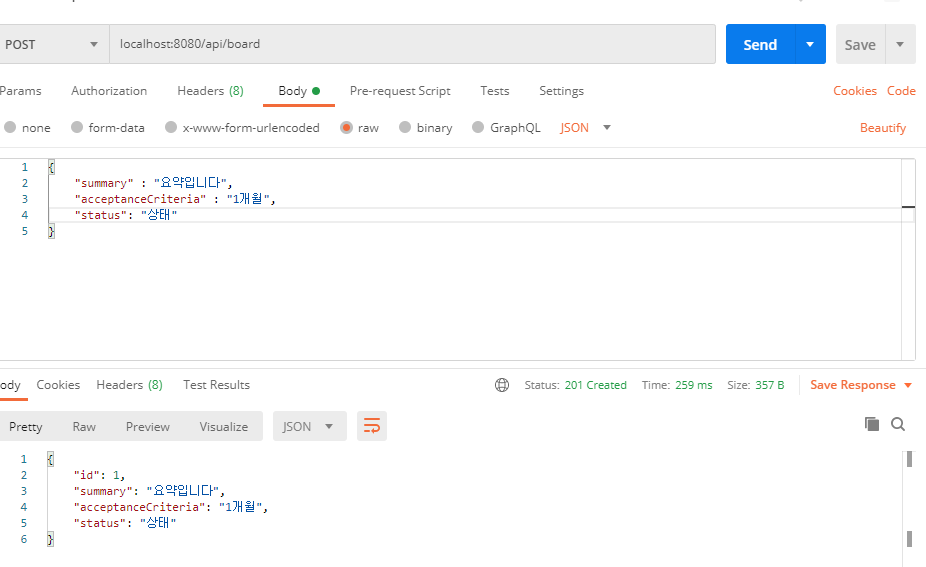Click Beautify to format the body

883,128
